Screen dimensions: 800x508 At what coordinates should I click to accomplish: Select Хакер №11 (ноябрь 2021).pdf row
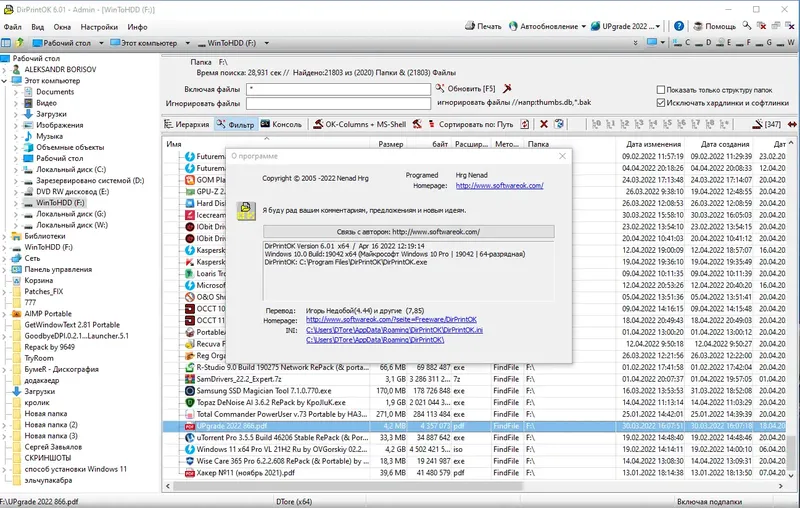pyautogui.click(x=474, y=473)
